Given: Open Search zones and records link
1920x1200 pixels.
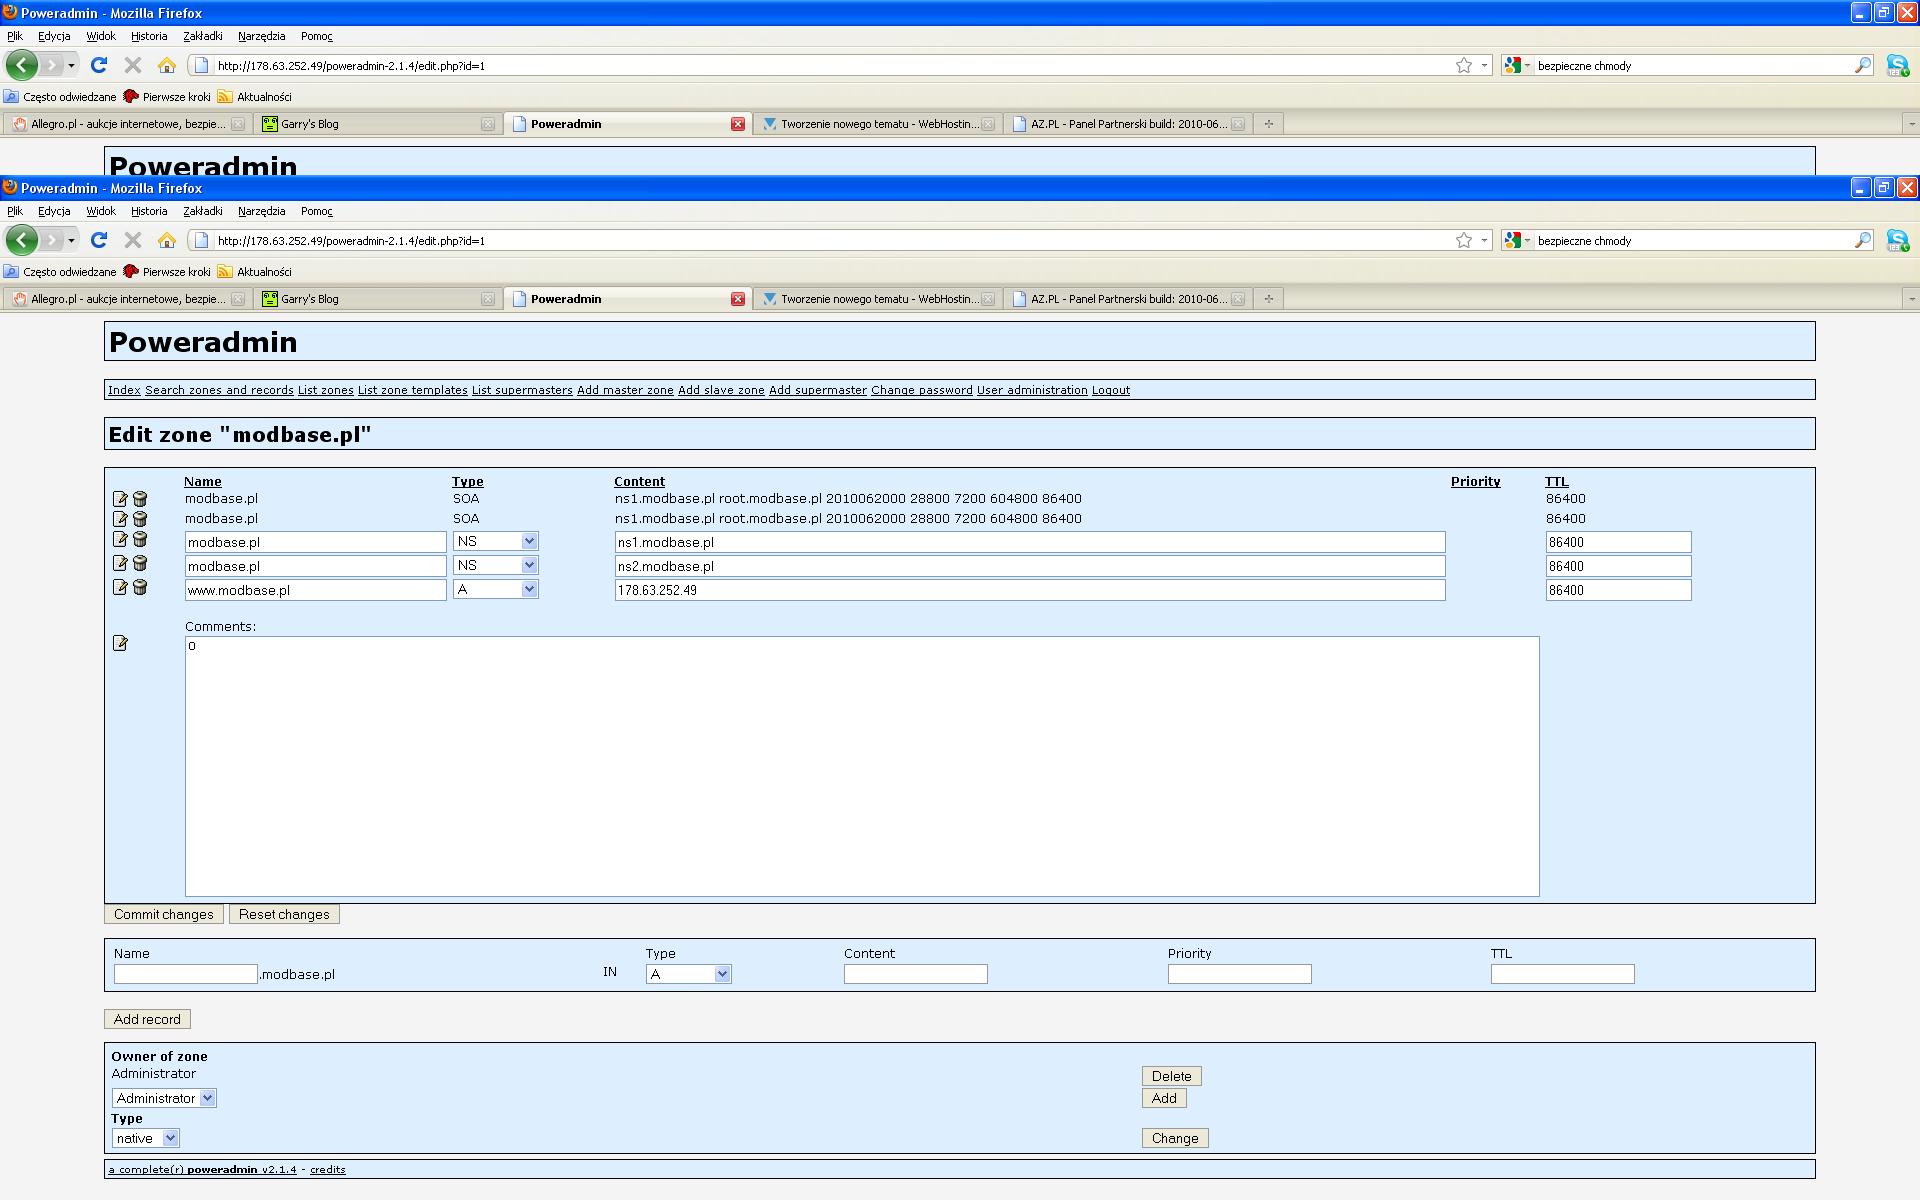Looking at the screenshot, I should point(219,390).
